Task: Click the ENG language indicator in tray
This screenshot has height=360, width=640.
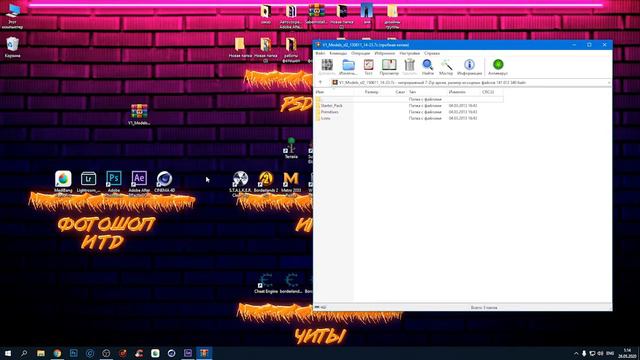Action: coord(610,353)
